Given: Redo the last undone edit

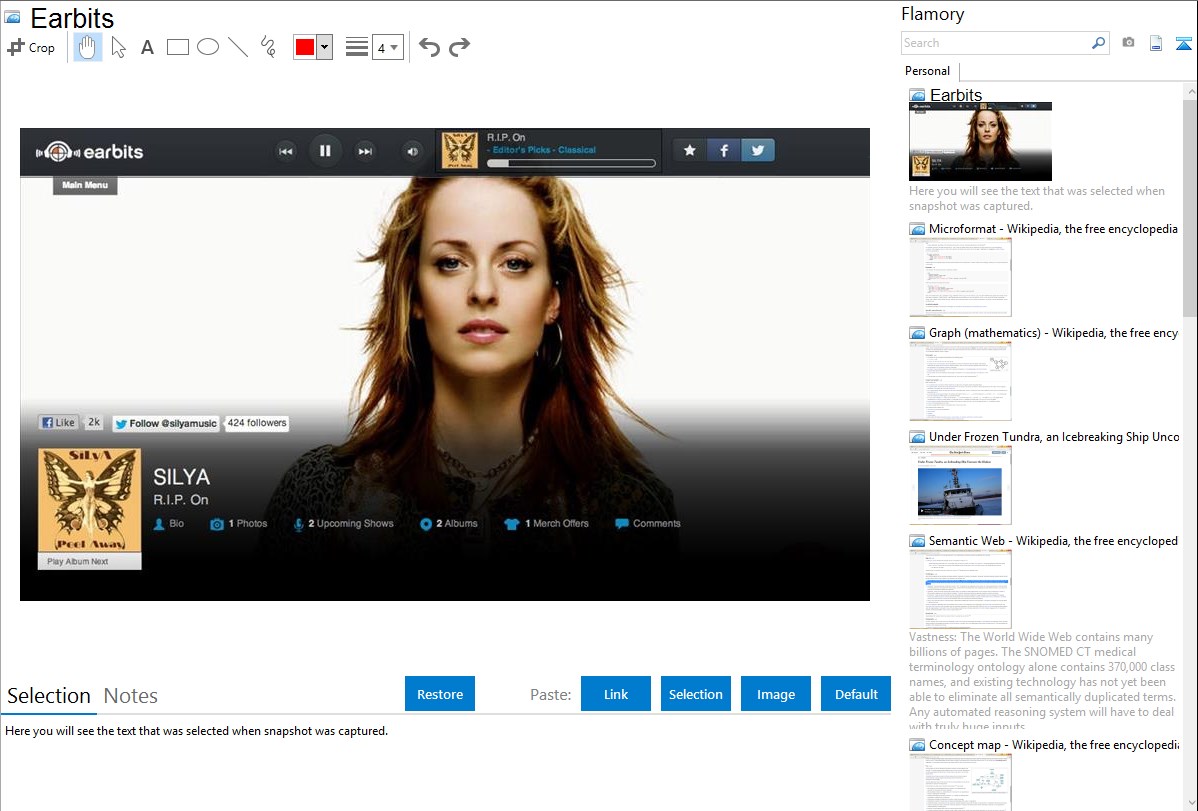Looking at the screenshot, I should tap(459, 47).
